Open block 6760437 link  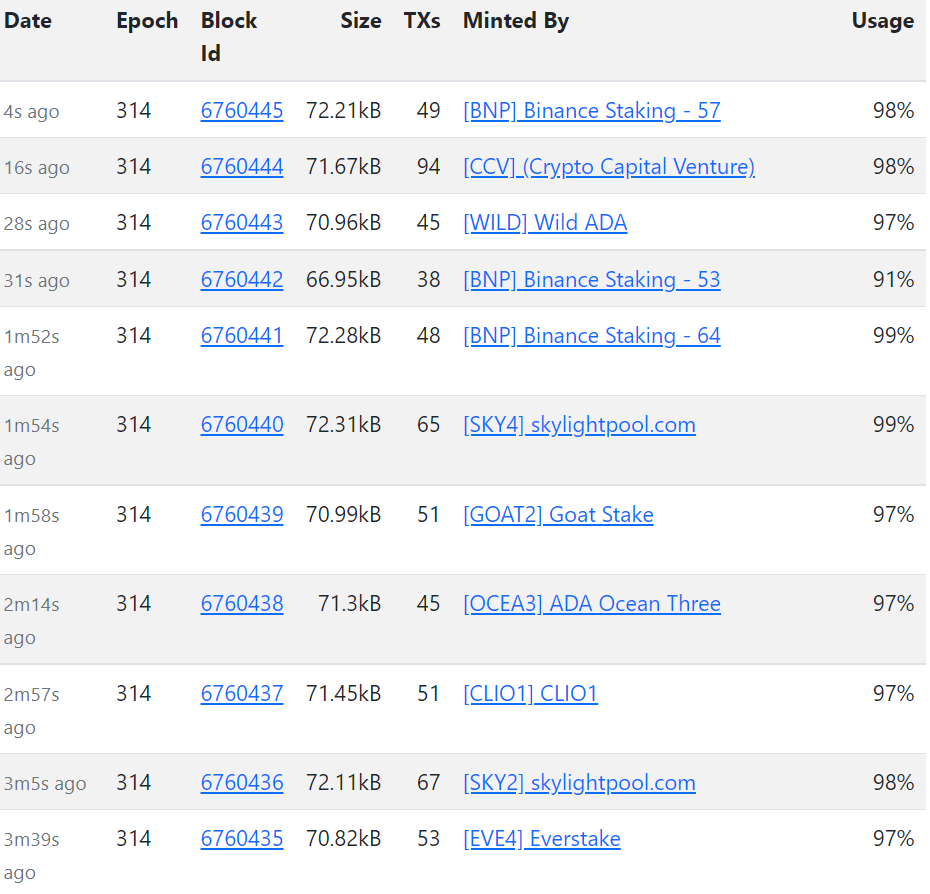(242, 693)
